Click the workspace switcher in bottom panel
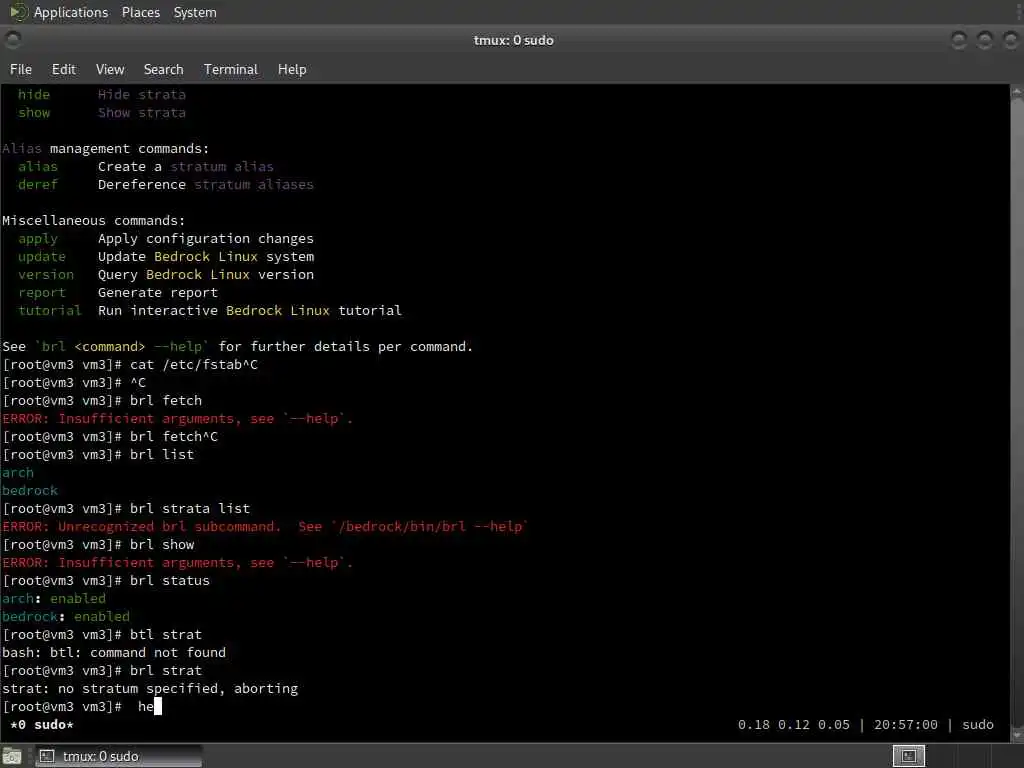Image resolution: width=1024 pixels, height=768 pixels. pyautogui.click(x=908, y=756)
